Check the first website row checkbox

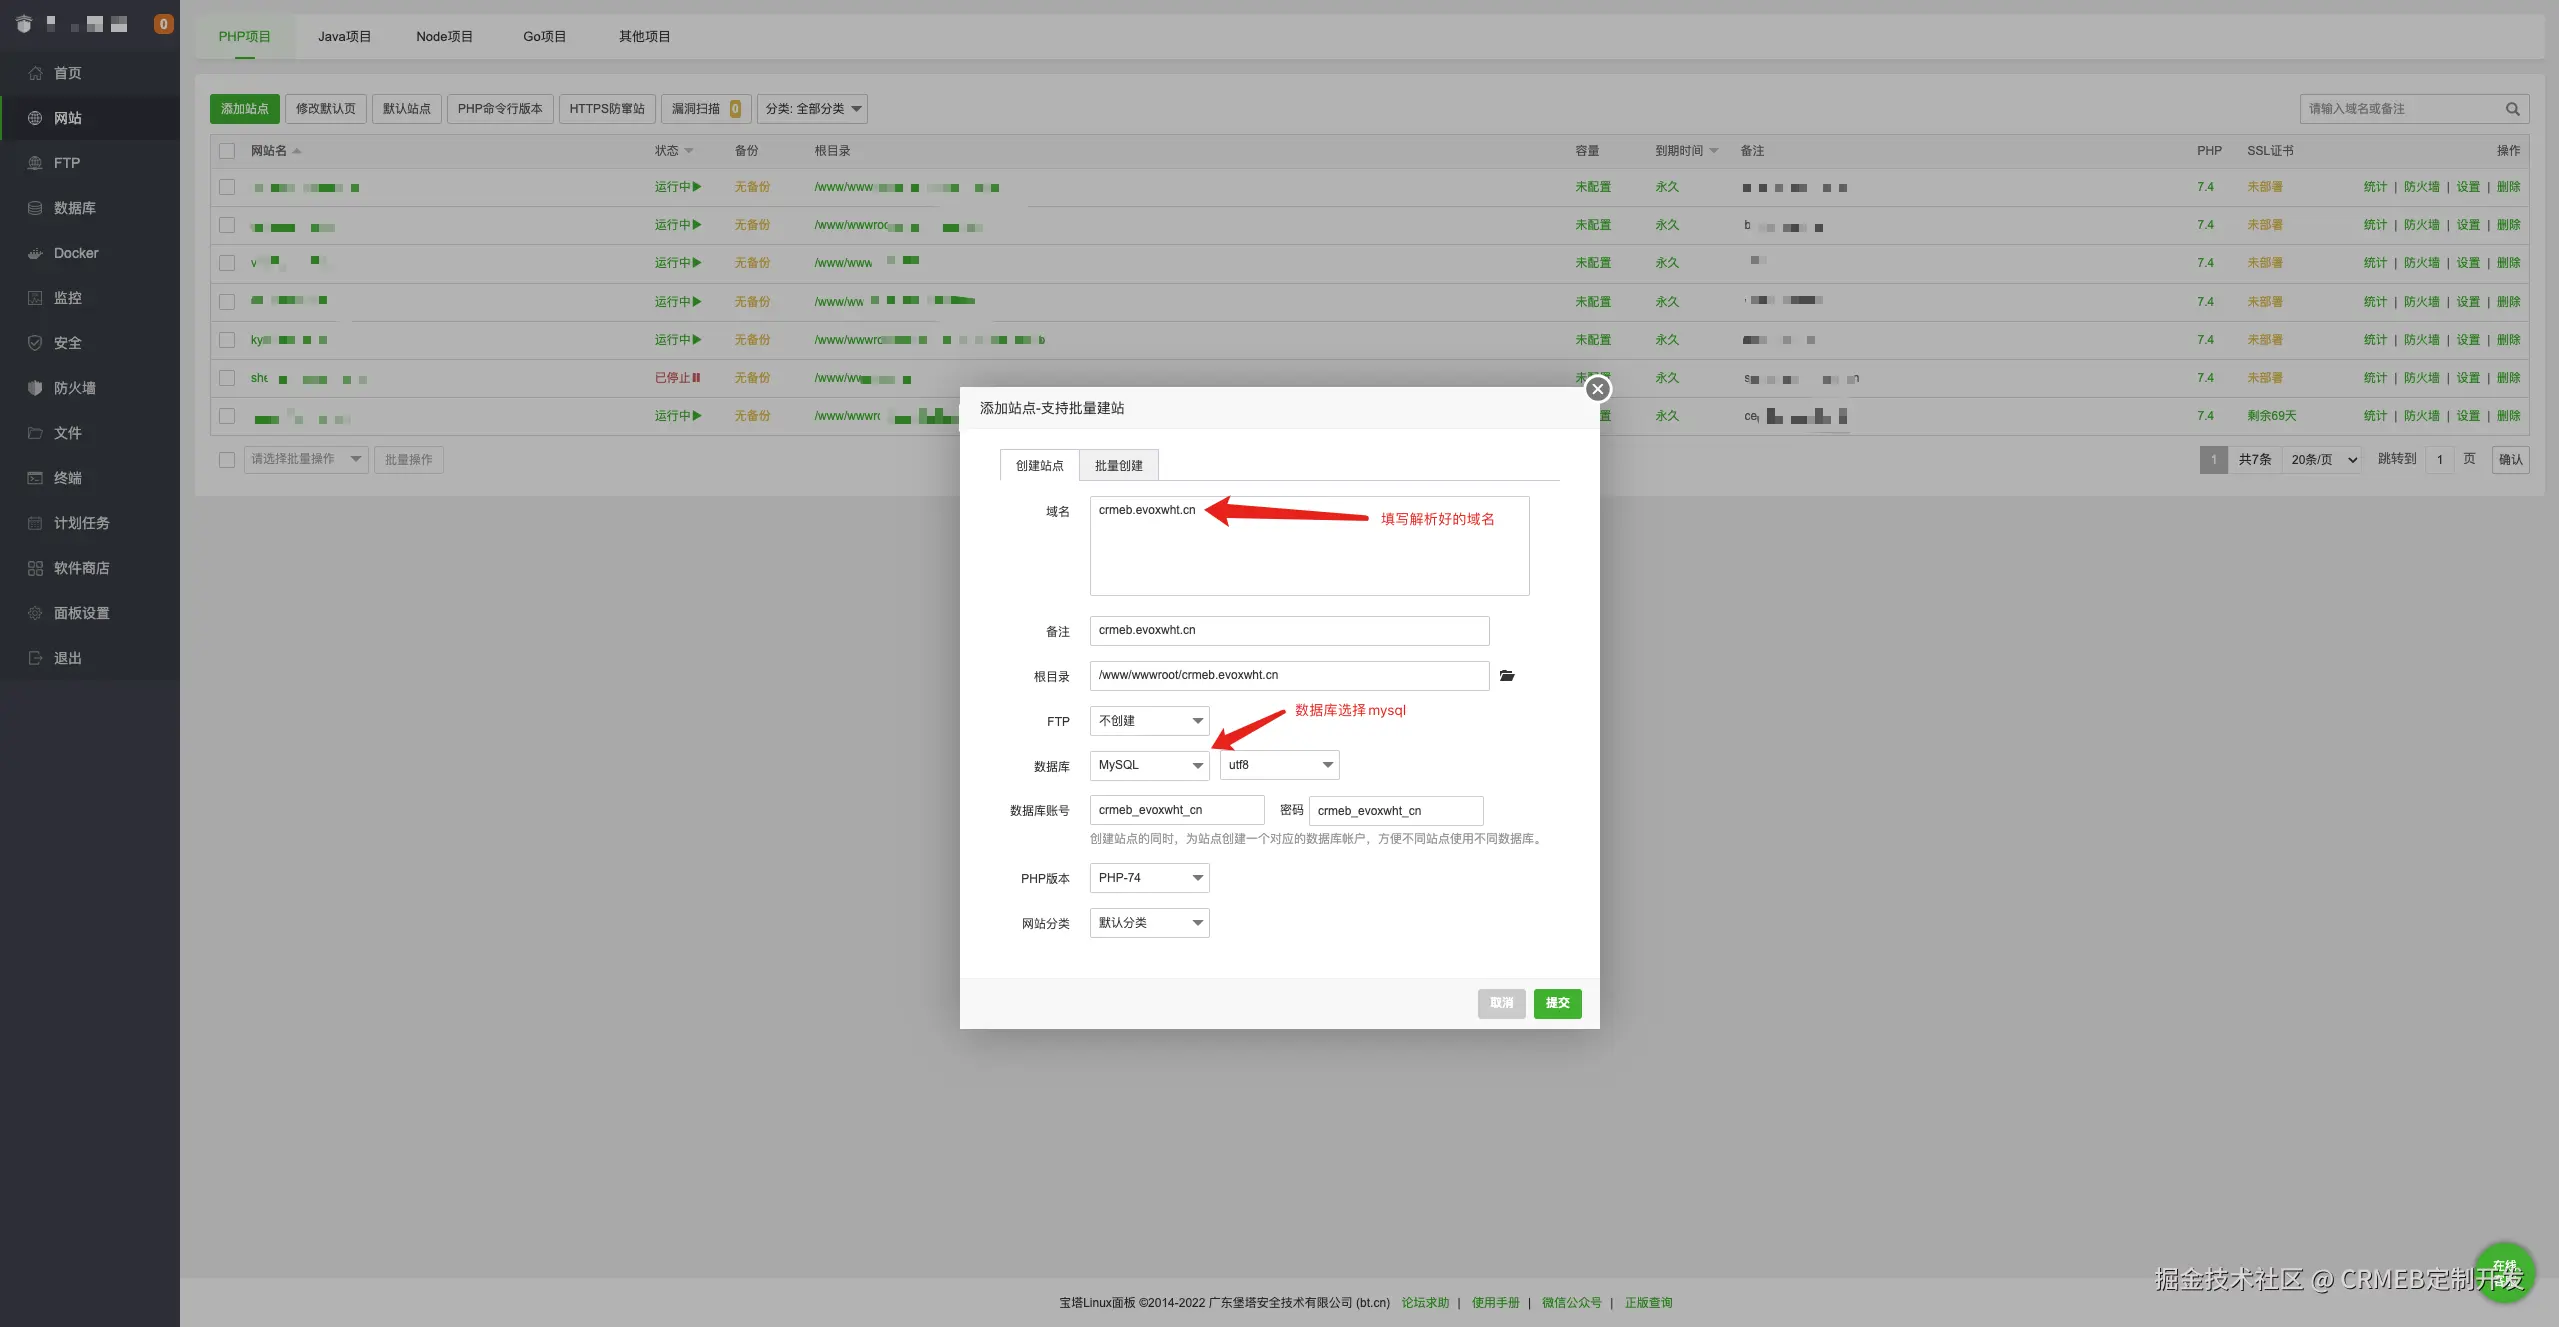227,187
